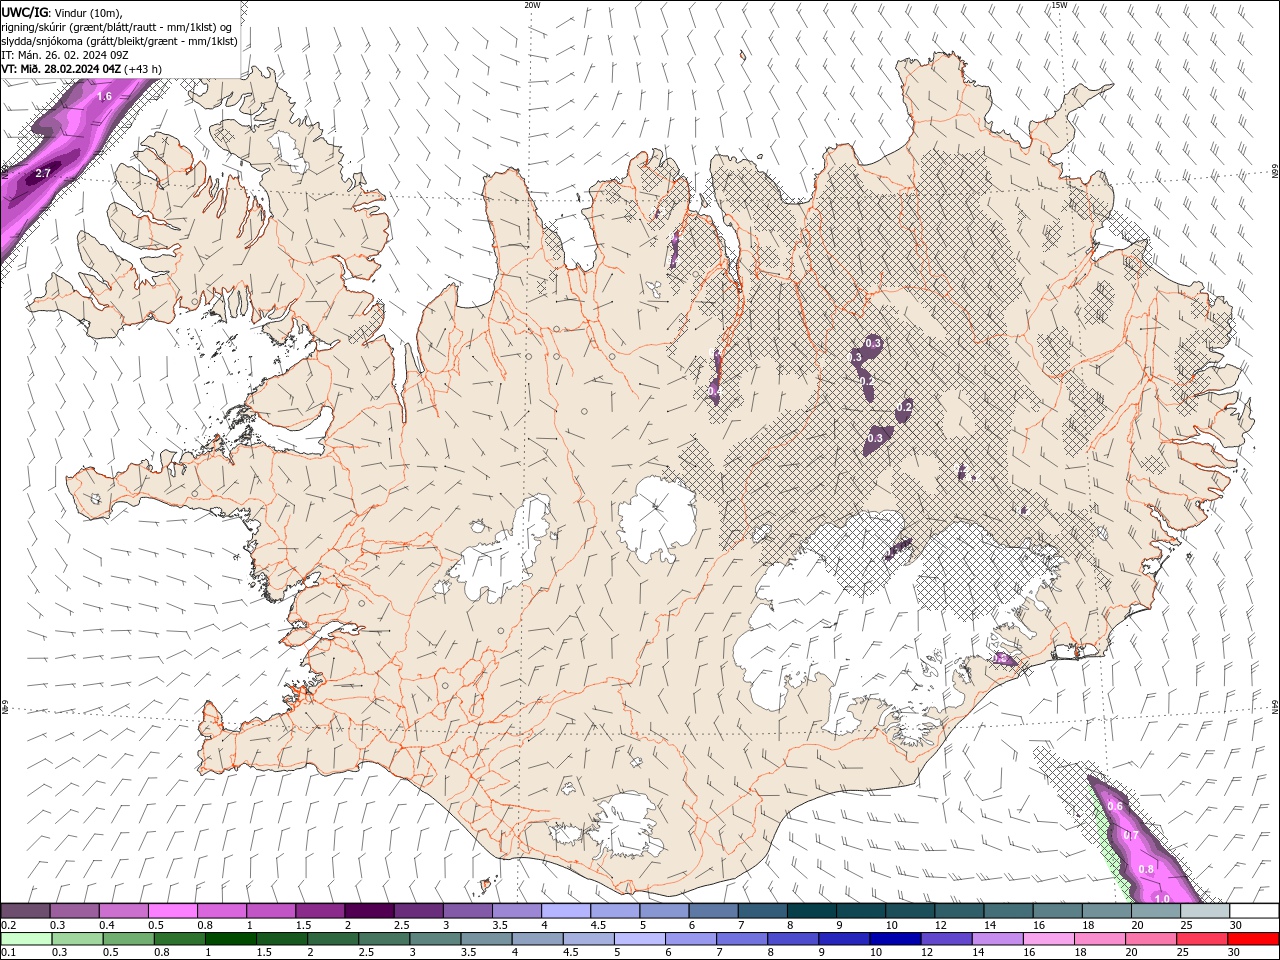Select top legend white swatch labeled 30
Image resolution: width=1280 pixels, height=960 pixels.
click(1254, 911)
